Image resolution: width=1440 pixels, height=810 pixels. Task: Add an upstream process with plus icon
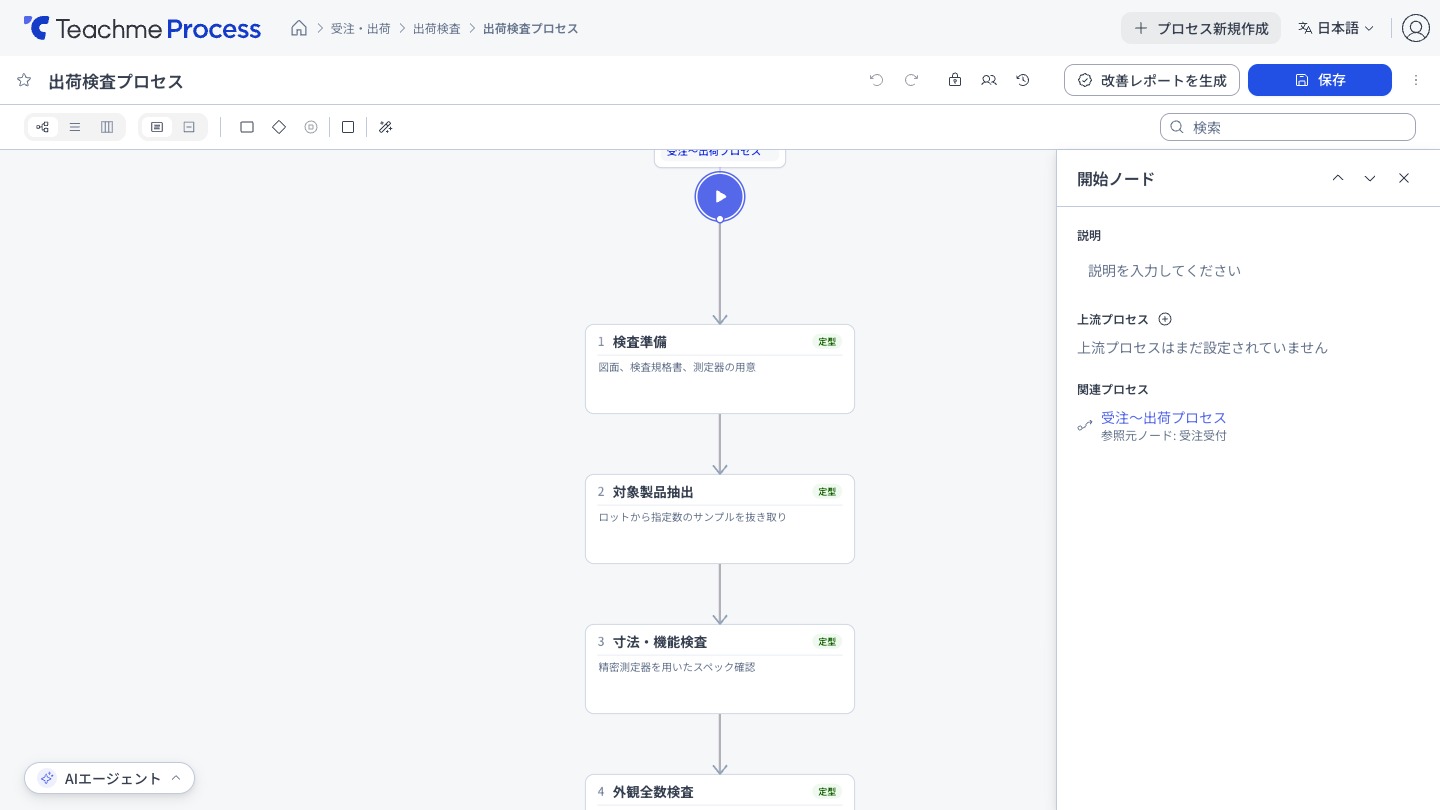(1165, 320)
